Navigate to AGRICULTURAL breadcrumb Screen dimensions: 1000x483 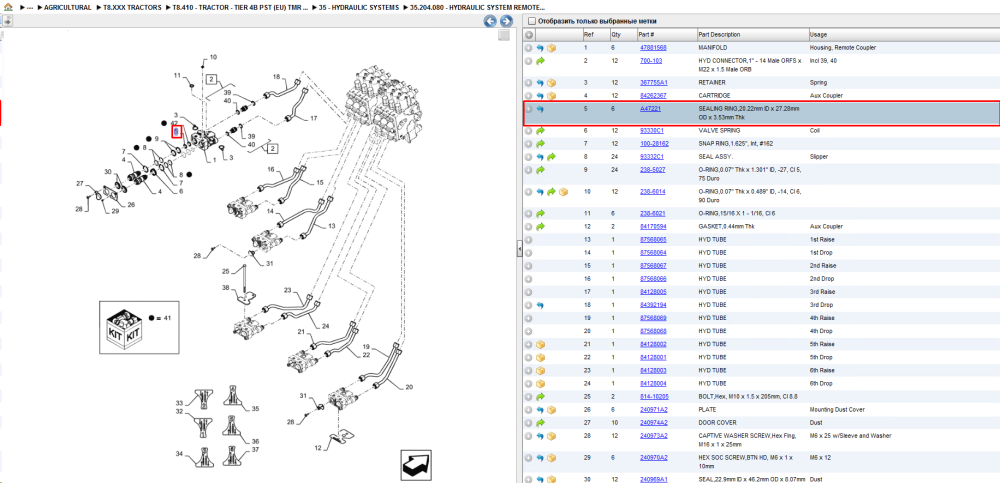point(68,8)
